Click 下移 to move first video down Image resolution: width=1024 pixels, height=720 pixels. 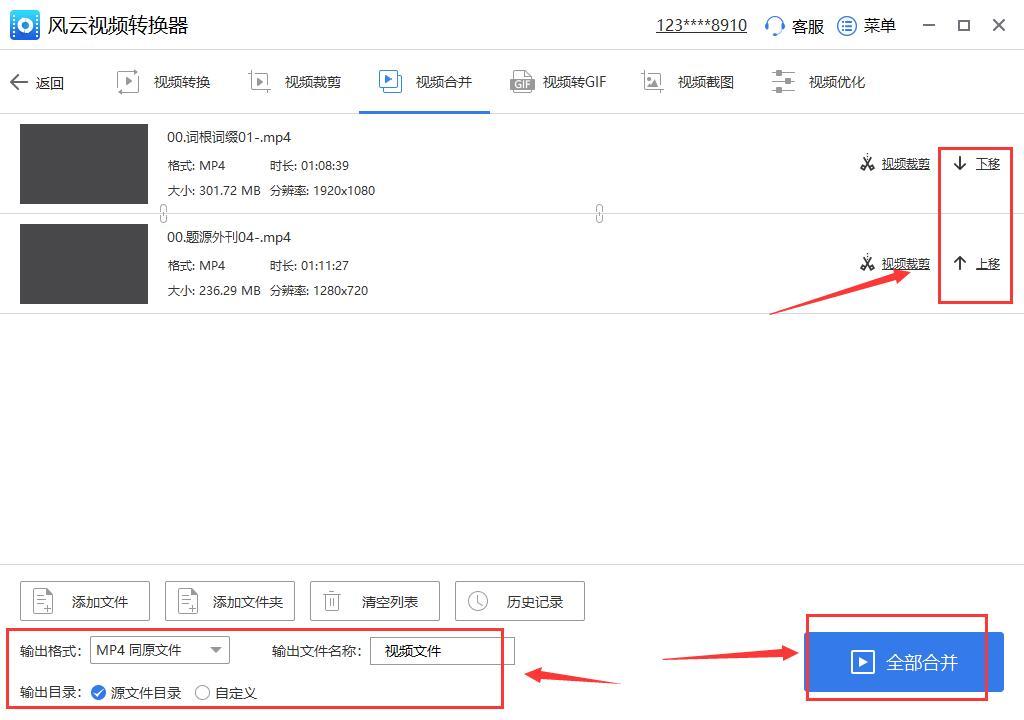pos(988,163)
